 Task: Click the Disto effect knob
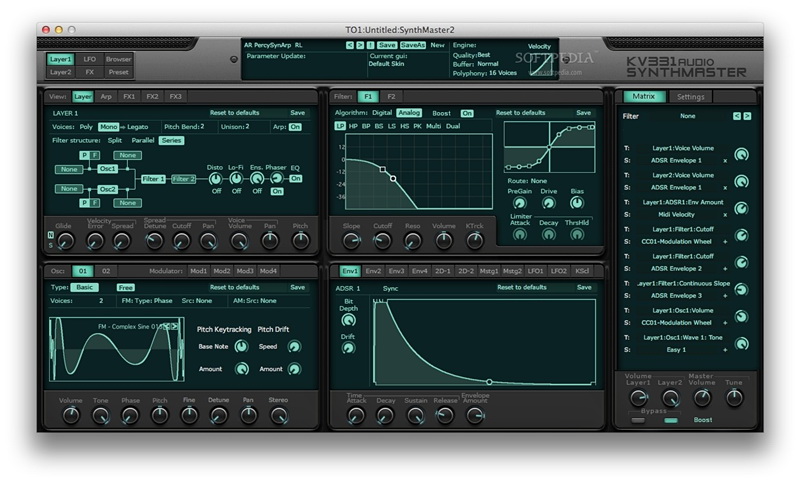coord(216,179)
